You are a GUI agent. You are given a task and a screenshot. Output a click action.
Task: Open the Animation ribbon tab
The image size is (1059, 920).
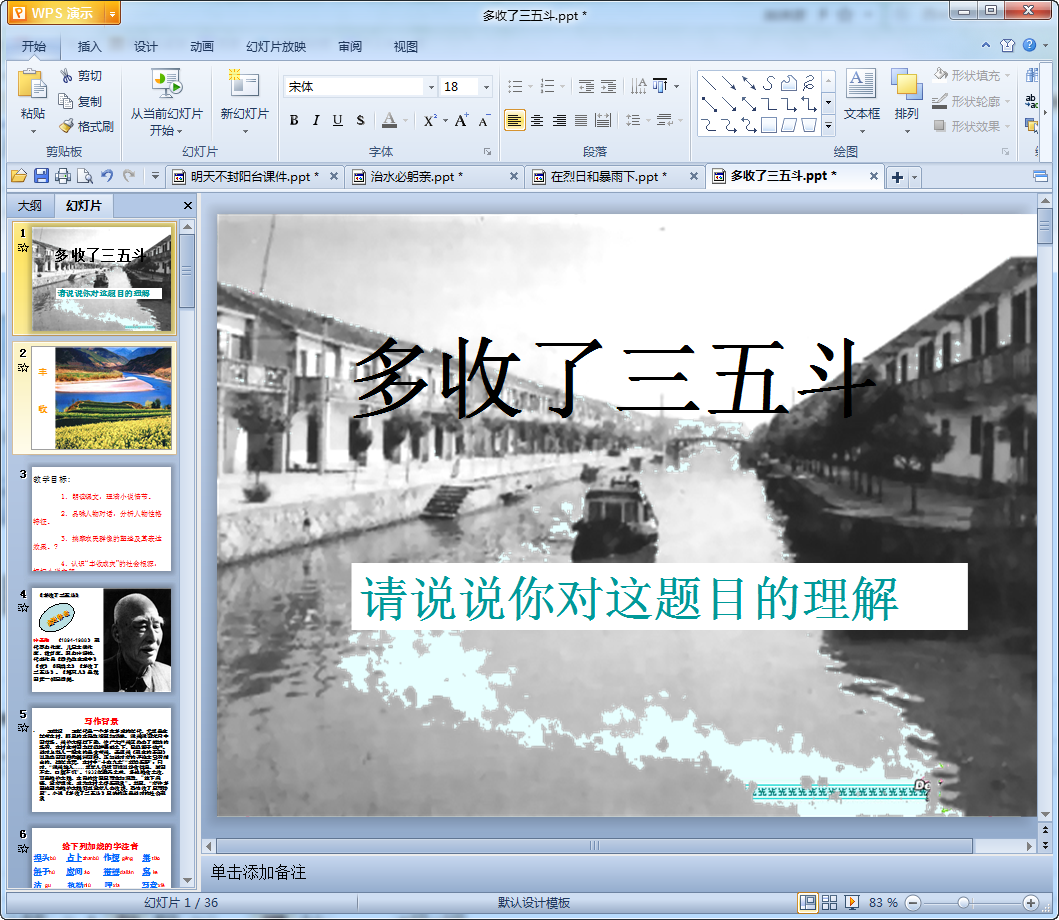pyautogui.click(x=201, y=47)
